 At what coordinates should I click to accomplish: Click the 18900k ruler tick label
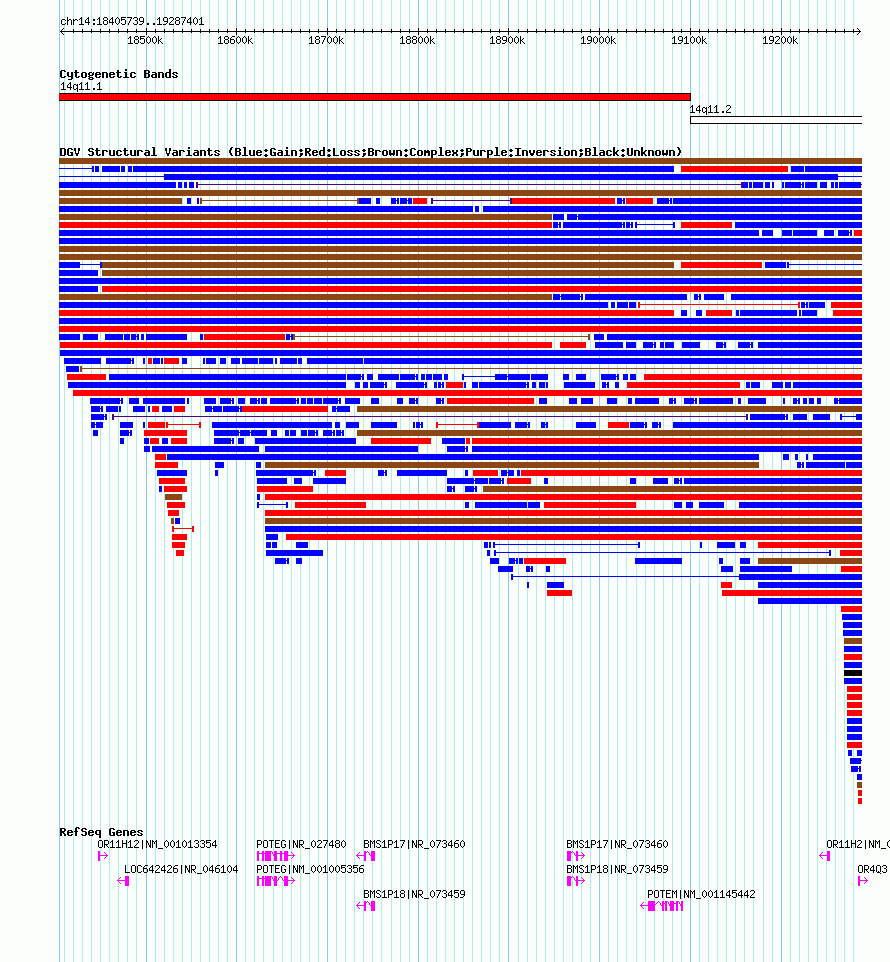pyautogui.click(x=507, y=40)
